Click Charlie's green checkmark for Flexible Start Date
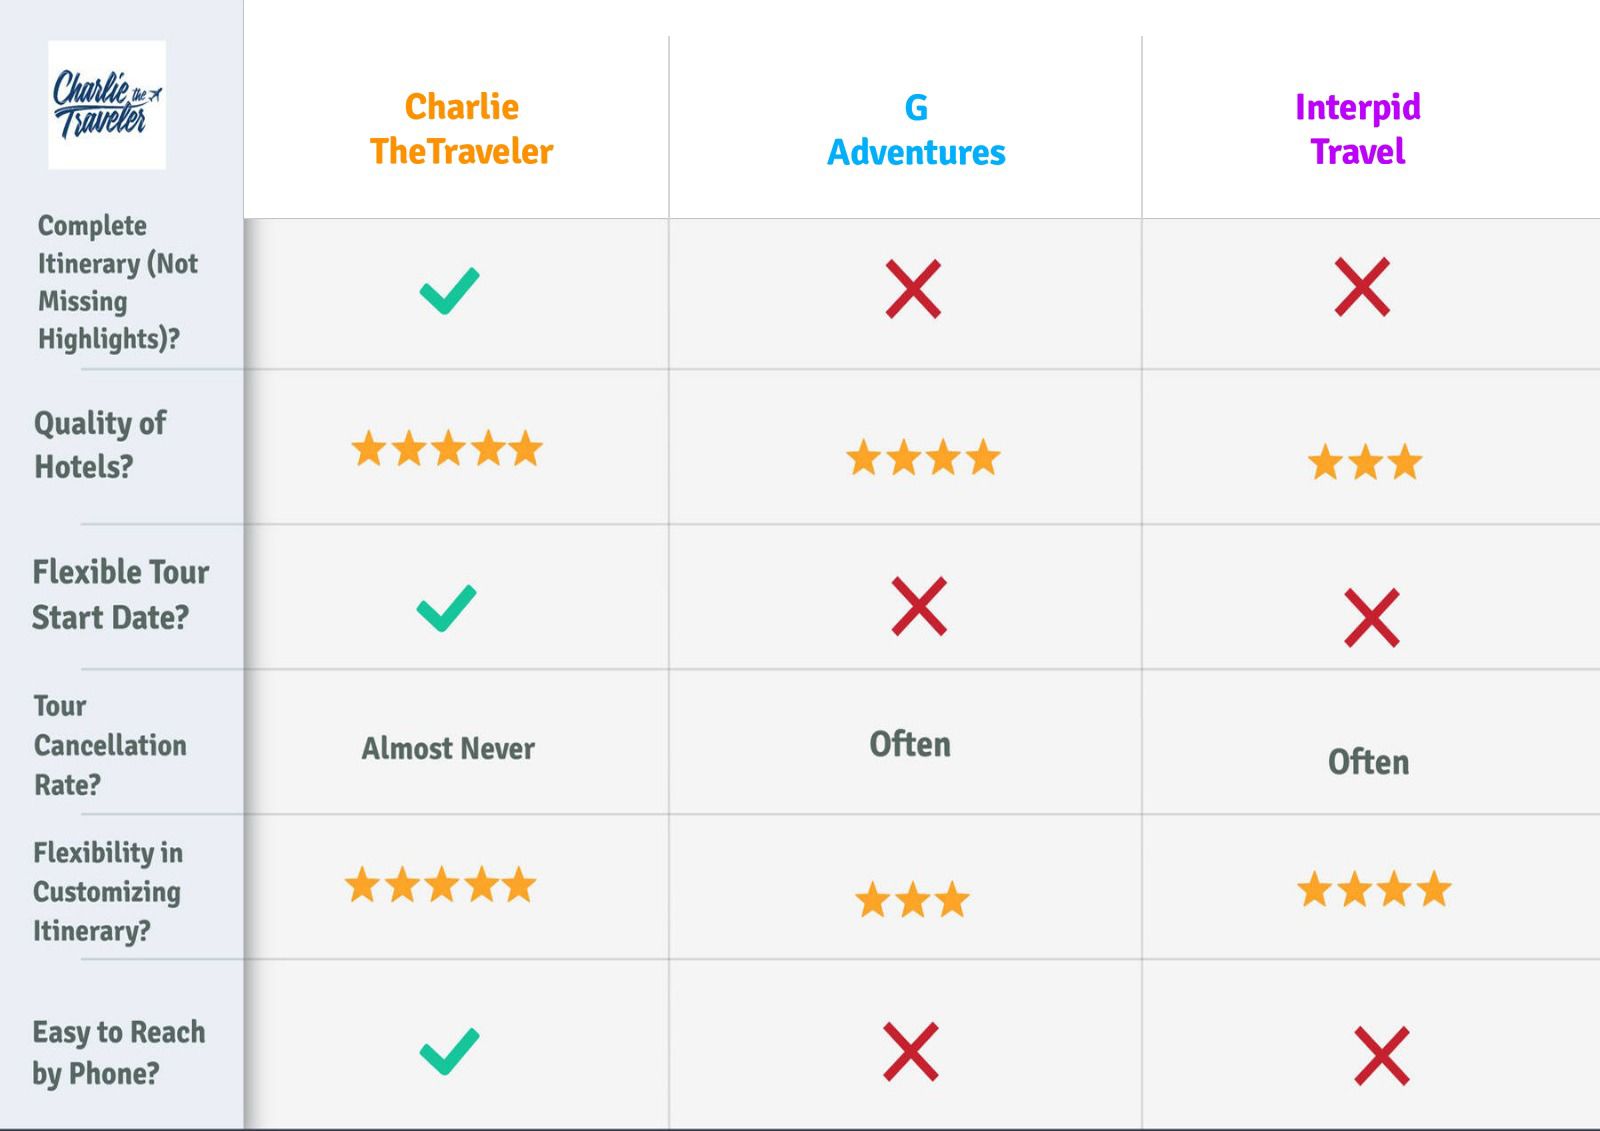The image size is (1600, 1131). click(x=446, y=608)
